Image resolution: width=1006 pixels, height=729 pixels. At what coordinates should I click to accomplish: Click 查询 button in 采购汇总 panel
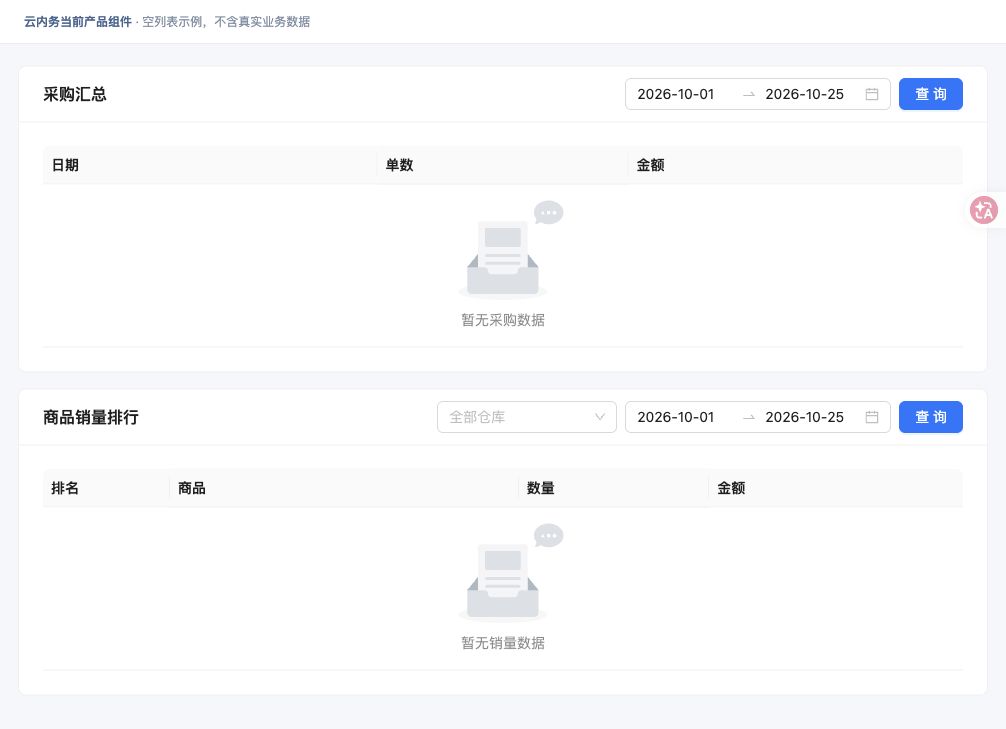tap(930, 94)
